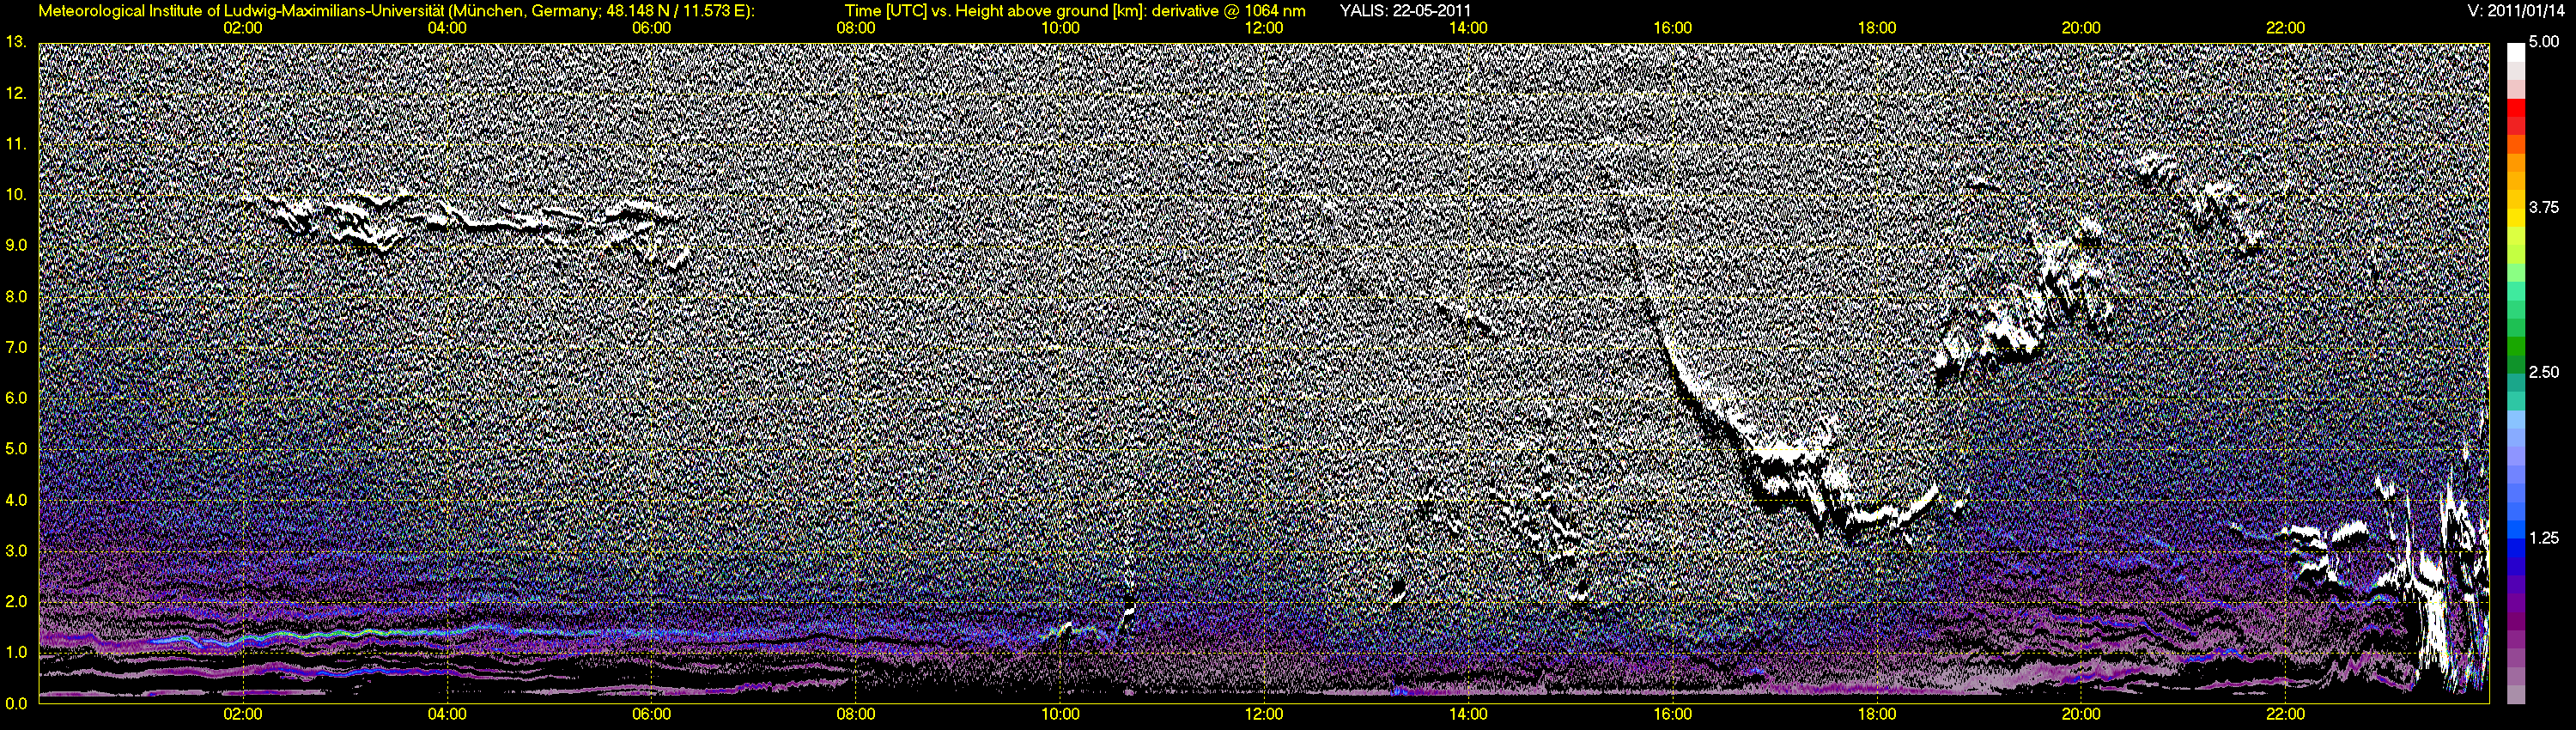This screenshot has height=730, width=2576.
Task: Select the 08:00 label on the bottom time axis
Action: click(x=856, y=714)
